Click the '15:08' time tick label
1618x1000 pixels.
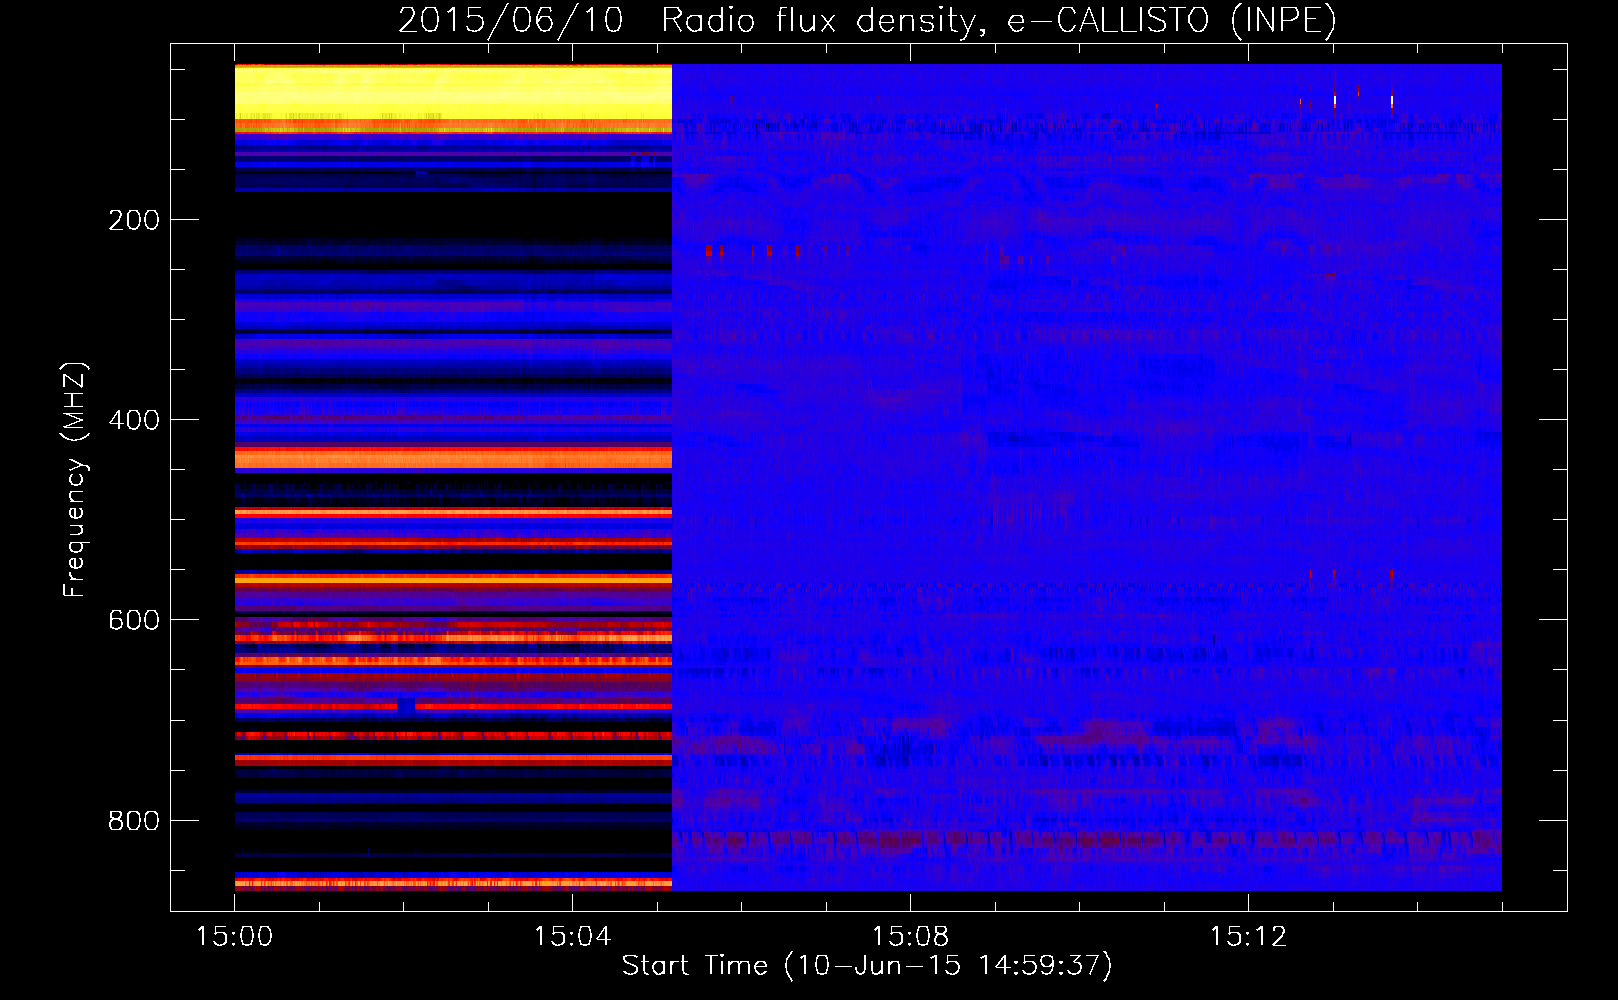(x=910, y=936)
